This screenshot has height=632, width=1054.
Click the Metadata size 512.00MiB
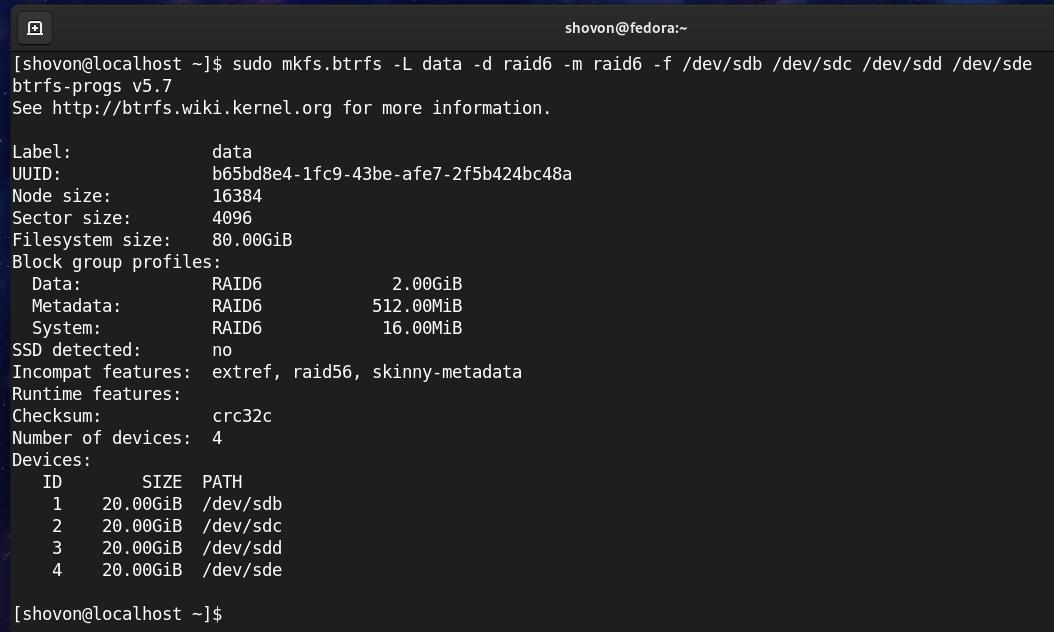(x=417, y=306)
